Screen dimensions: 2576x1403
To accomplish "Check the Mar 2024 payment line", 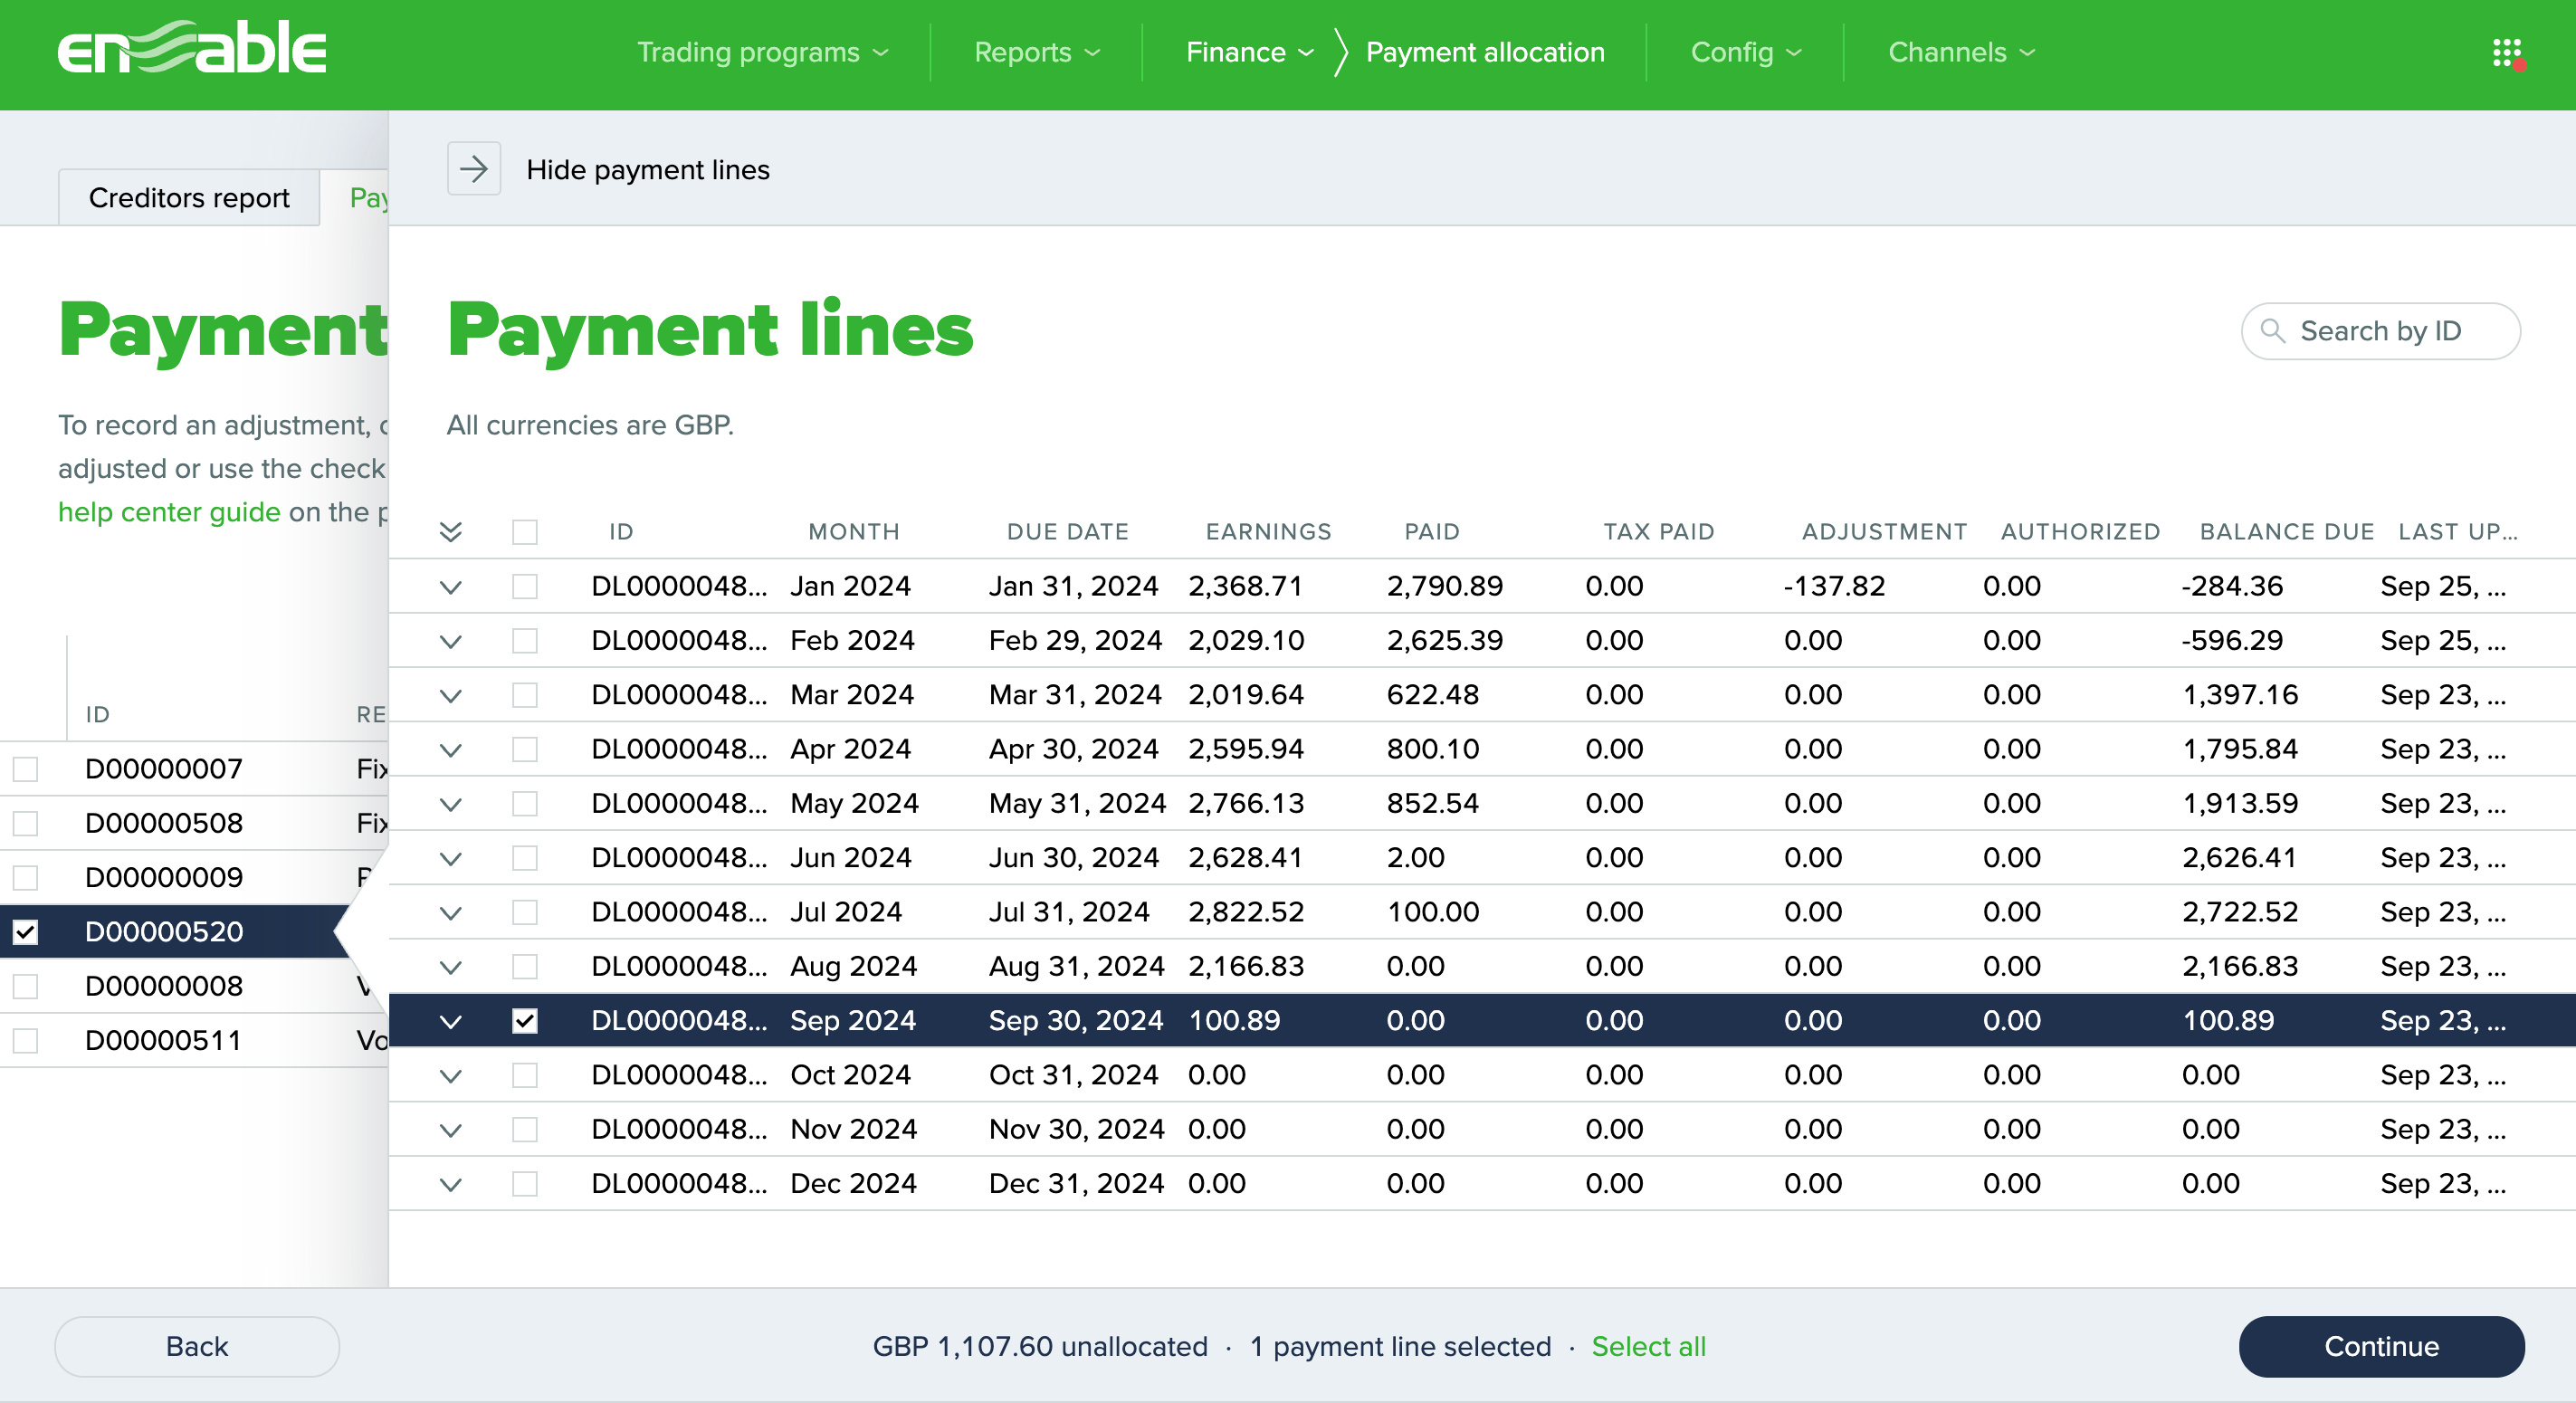I will (525, 695).
